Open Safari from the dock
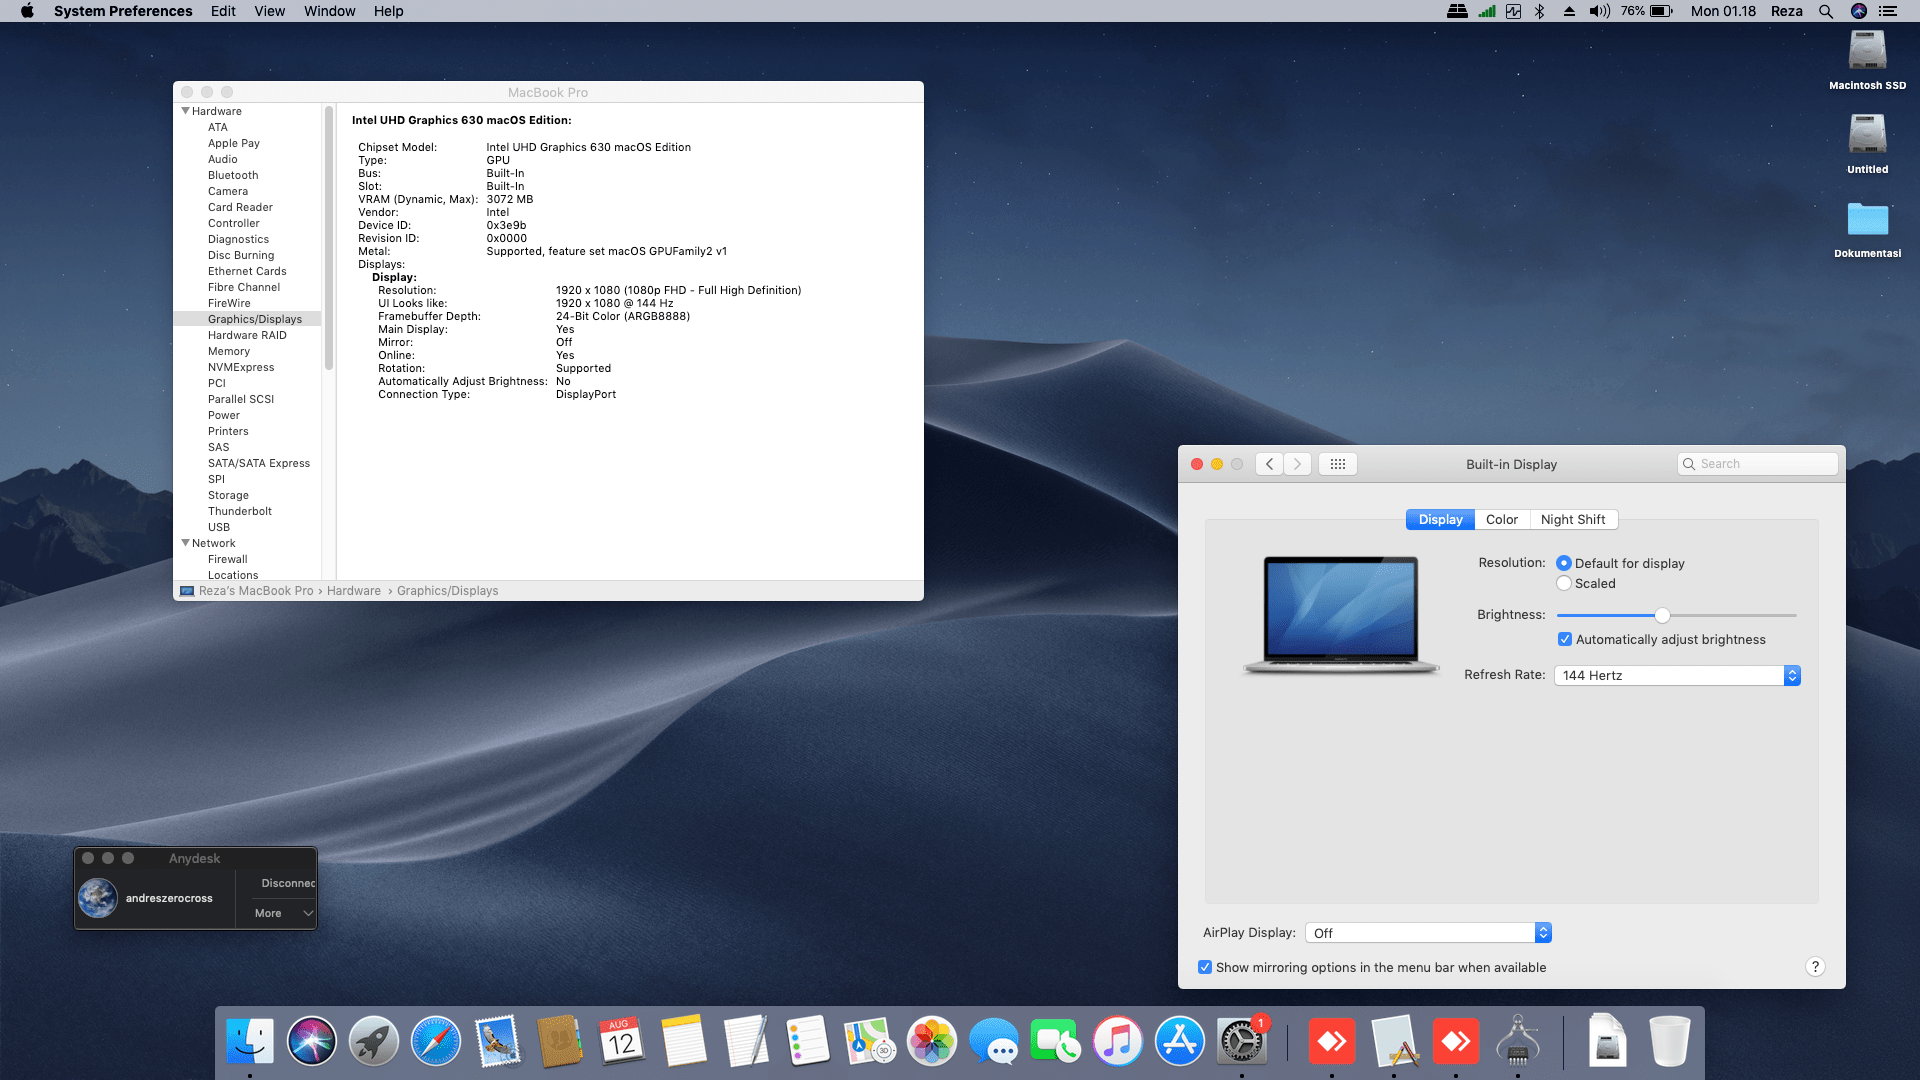Viewport: 1920px width, 1080px height. tap(436, 1041)
